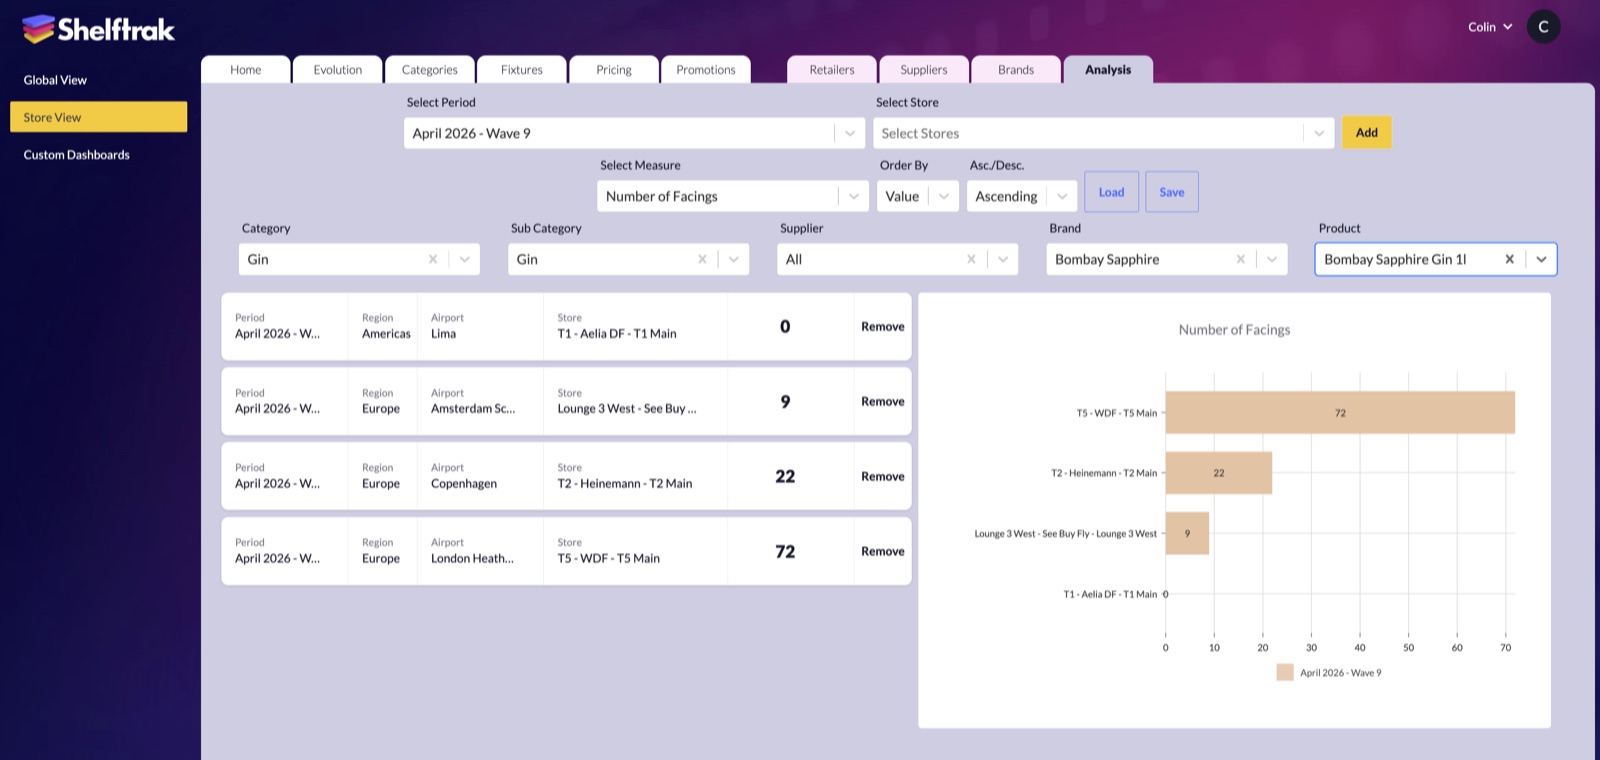Click the value 0 in Lima row
This screenshot has width=1600, height=760.
click(x=785, y=327)
